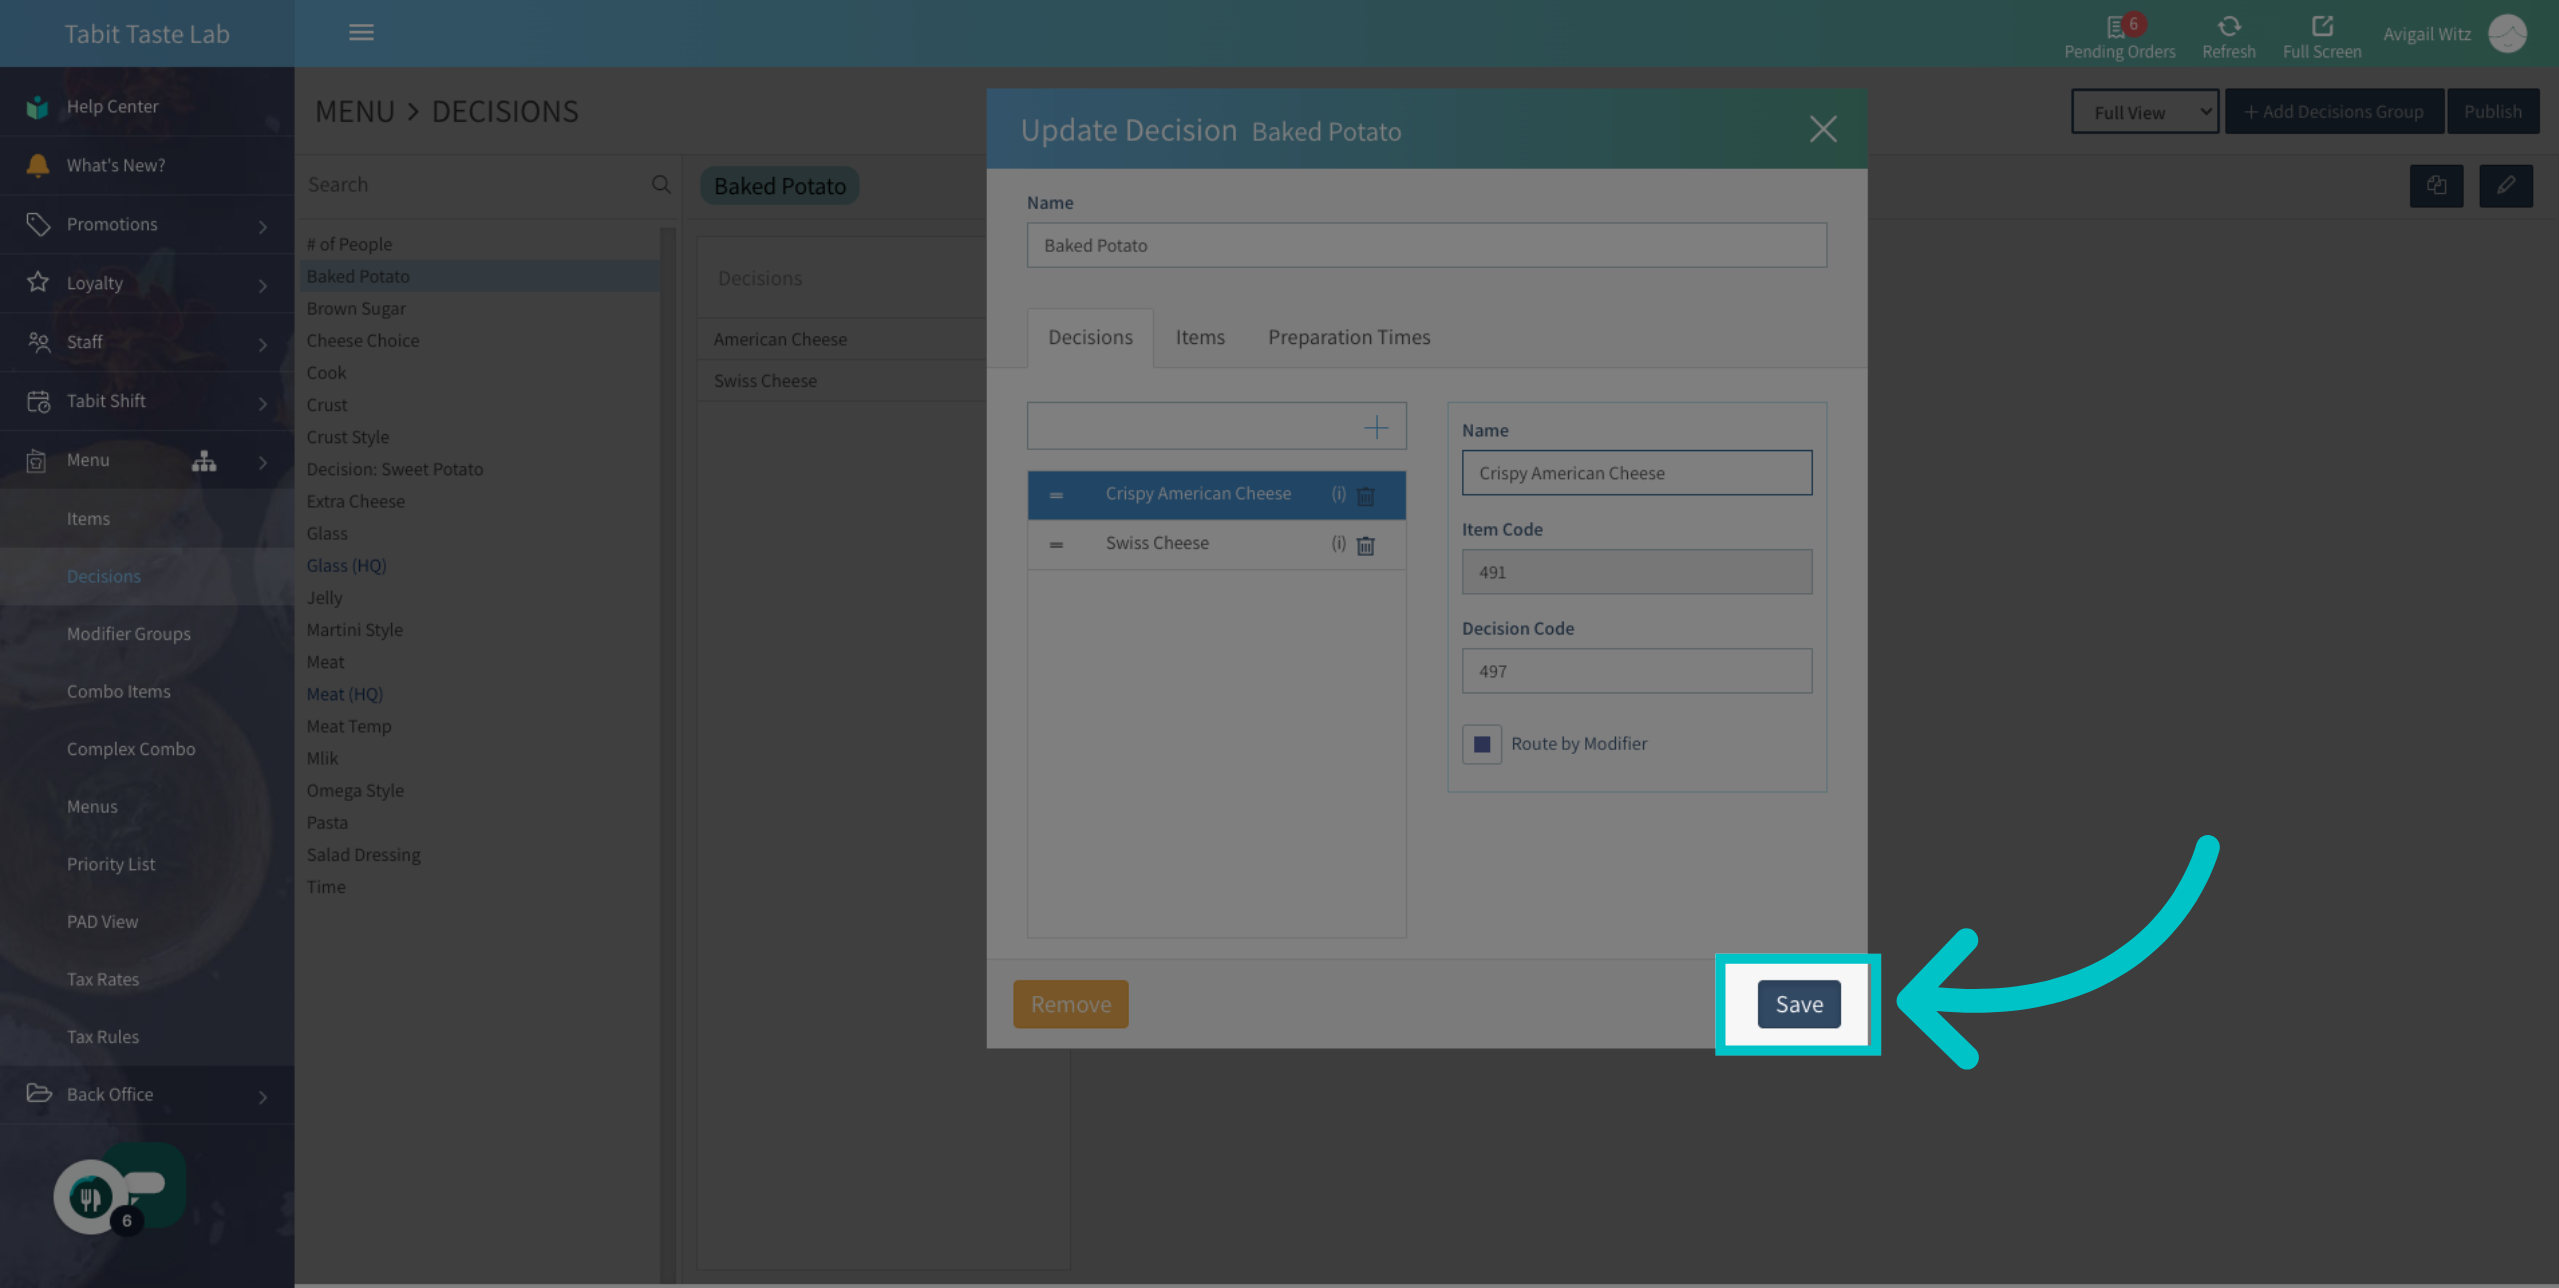Enter Full Screen mode icon

(x=2321, y=26)
